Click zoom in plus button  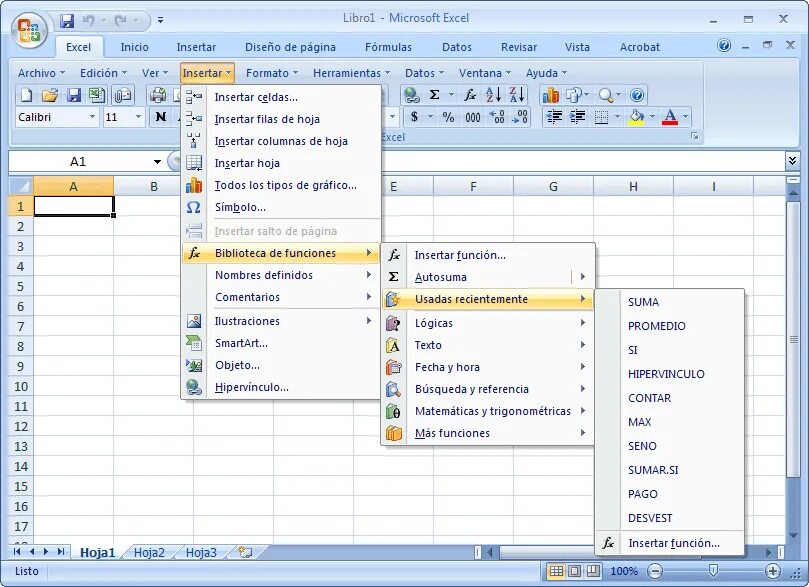[x=772, y=571]
